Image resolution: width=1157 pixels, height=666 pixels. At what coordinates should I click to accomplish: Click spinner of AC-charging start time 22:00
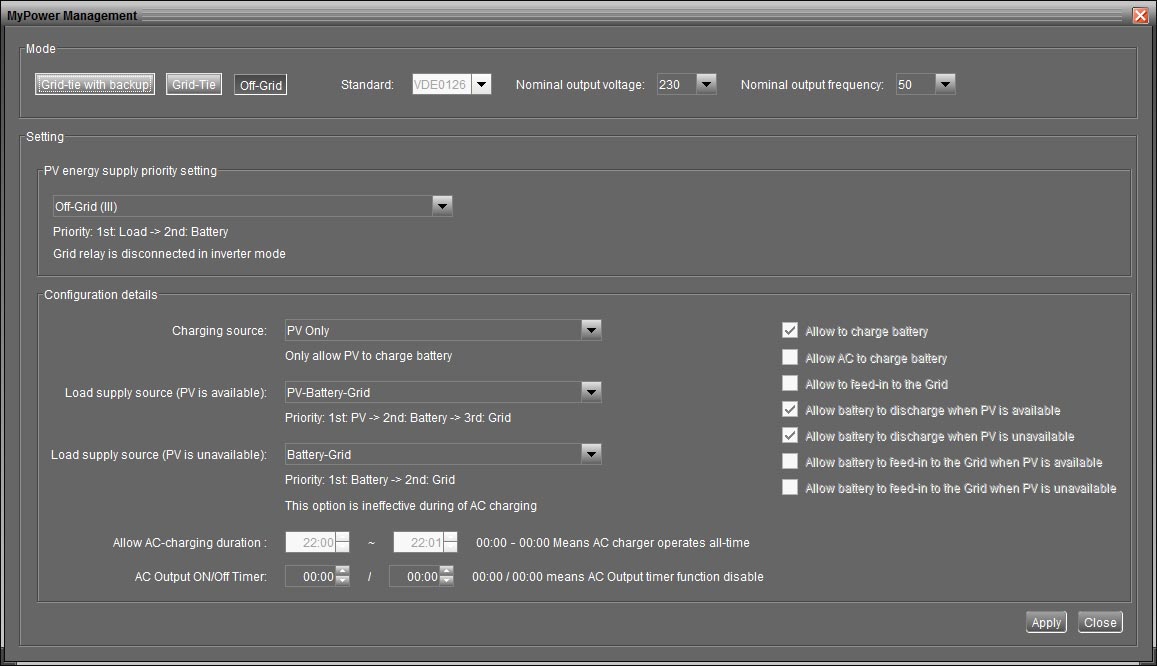[342, 543]
